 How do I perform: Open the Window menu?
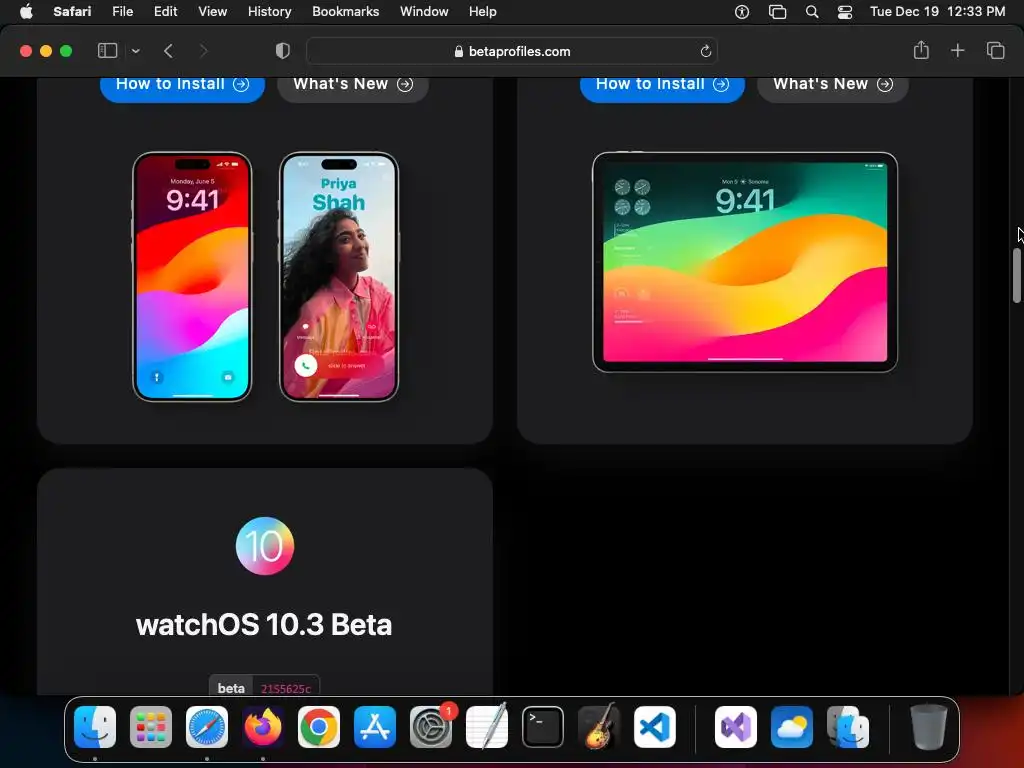tap(424, 11)
